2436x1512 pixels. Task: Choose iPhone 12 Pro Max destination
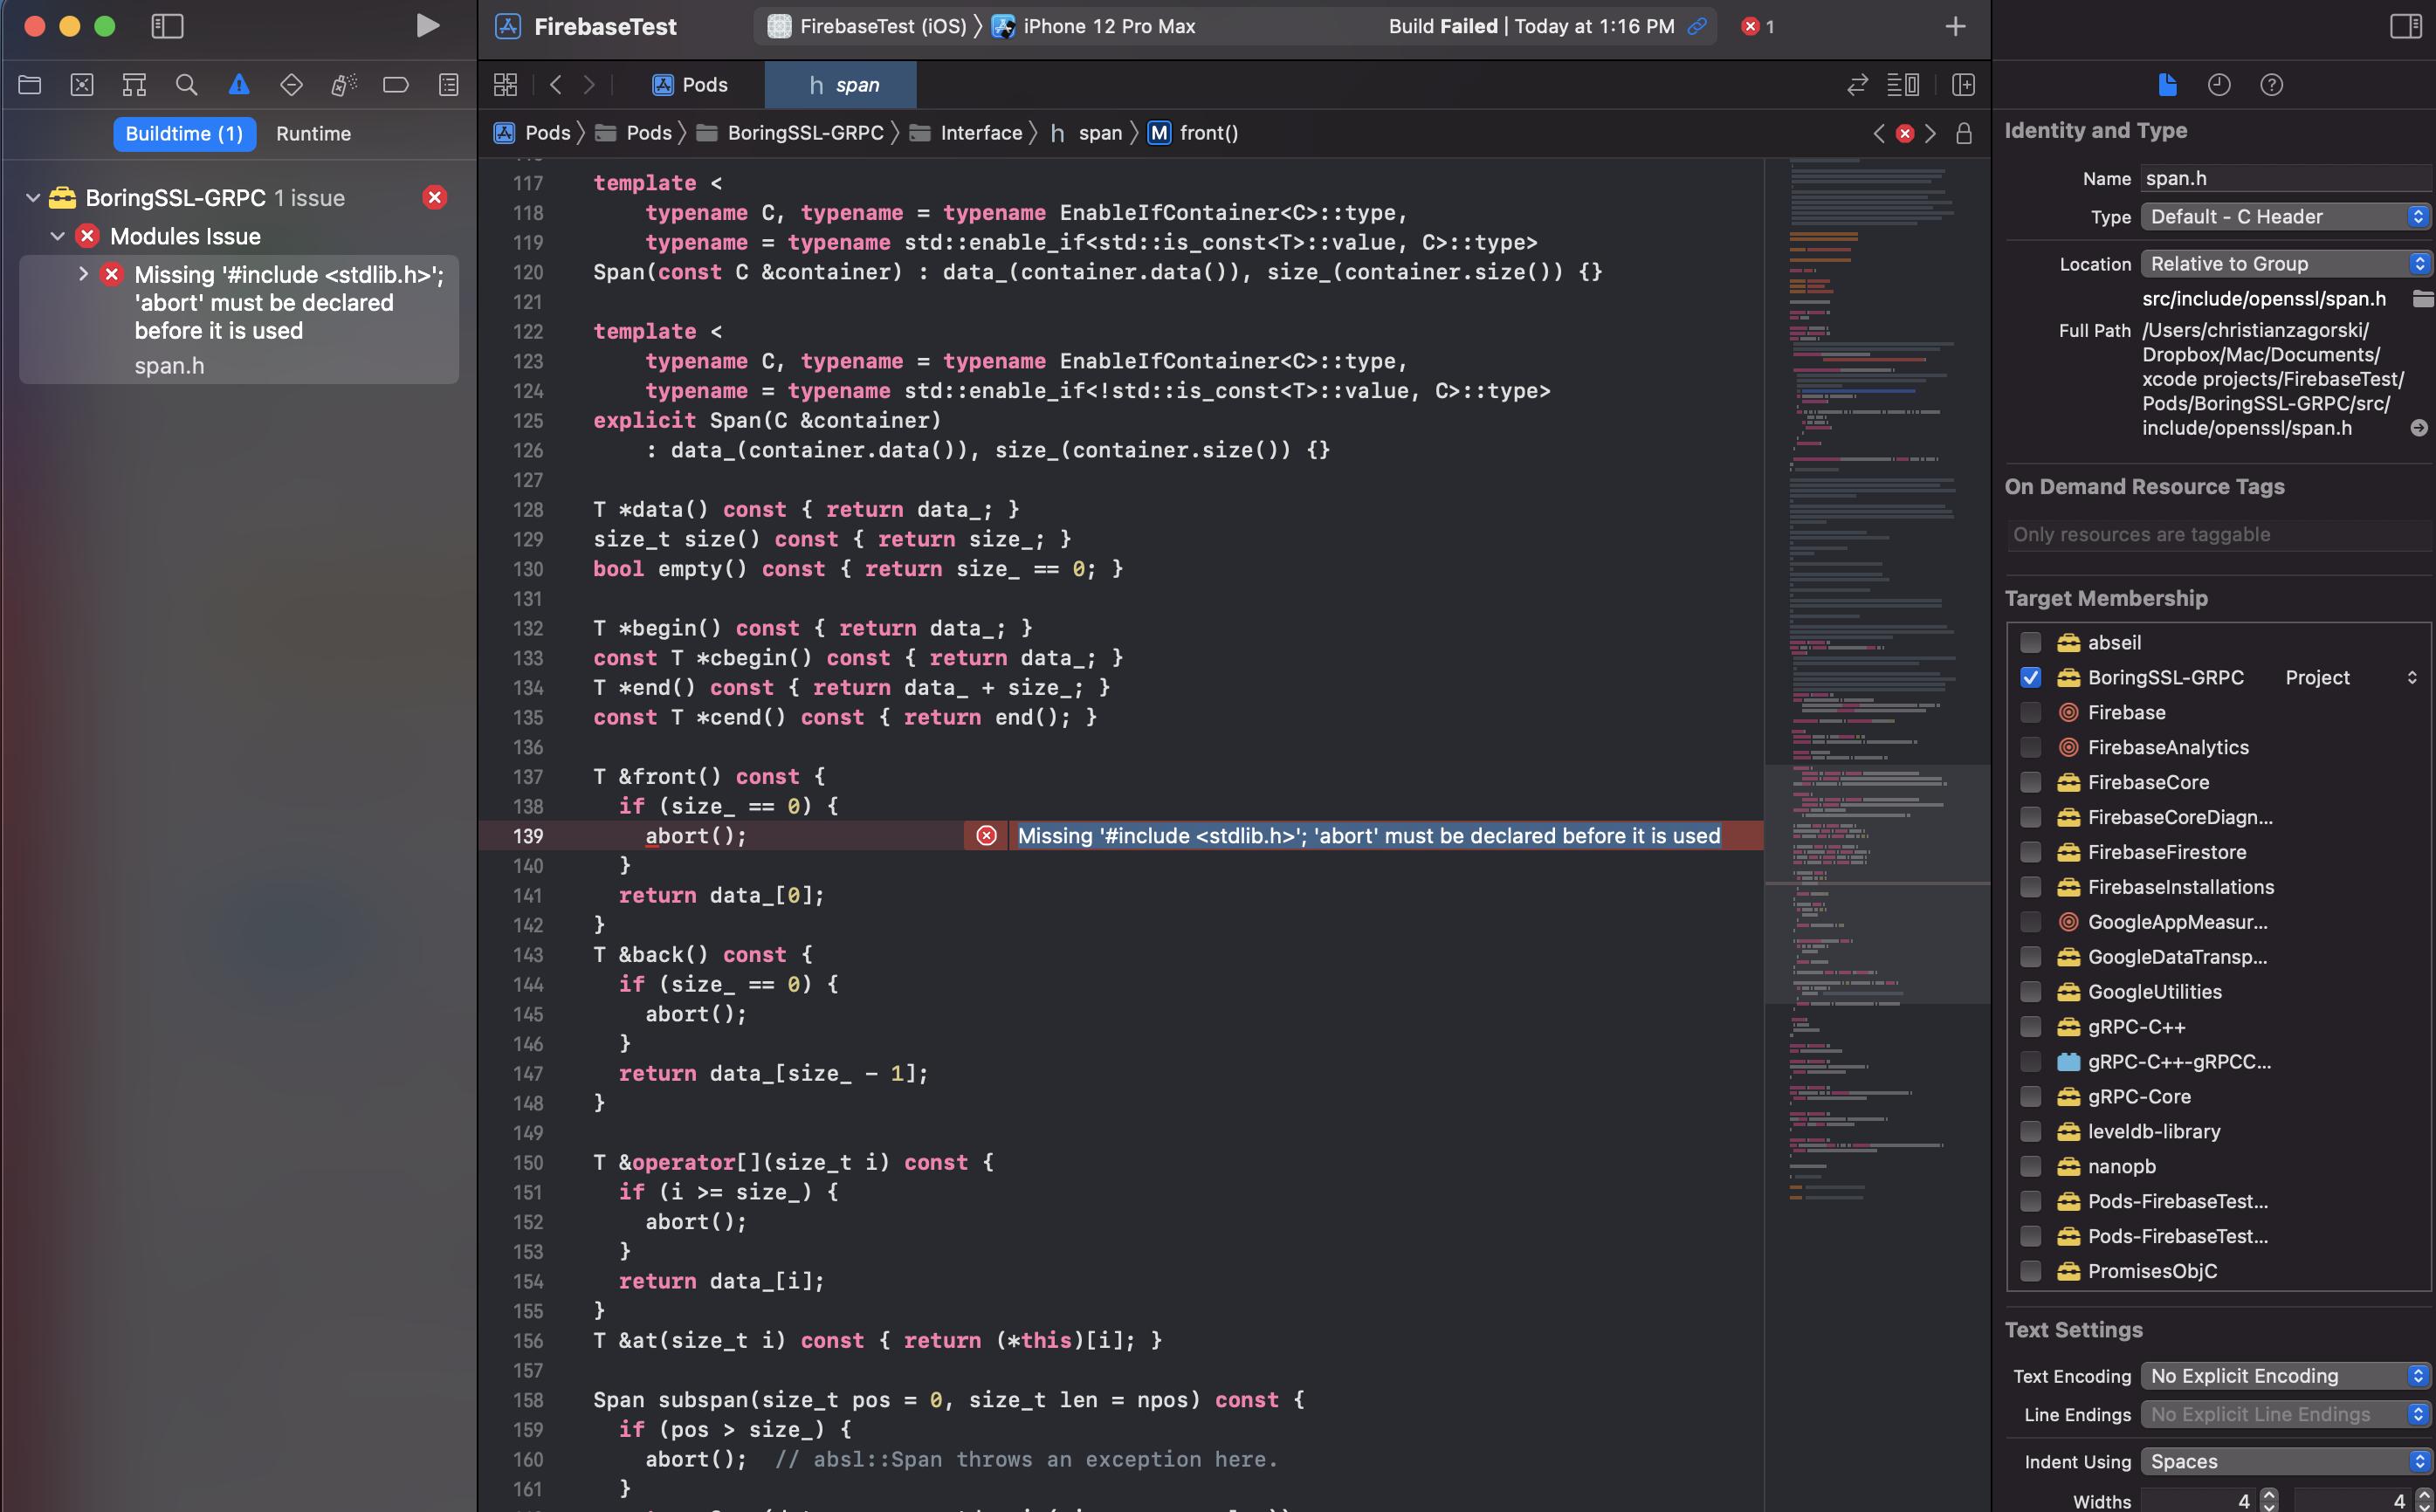click(1094, 26)
